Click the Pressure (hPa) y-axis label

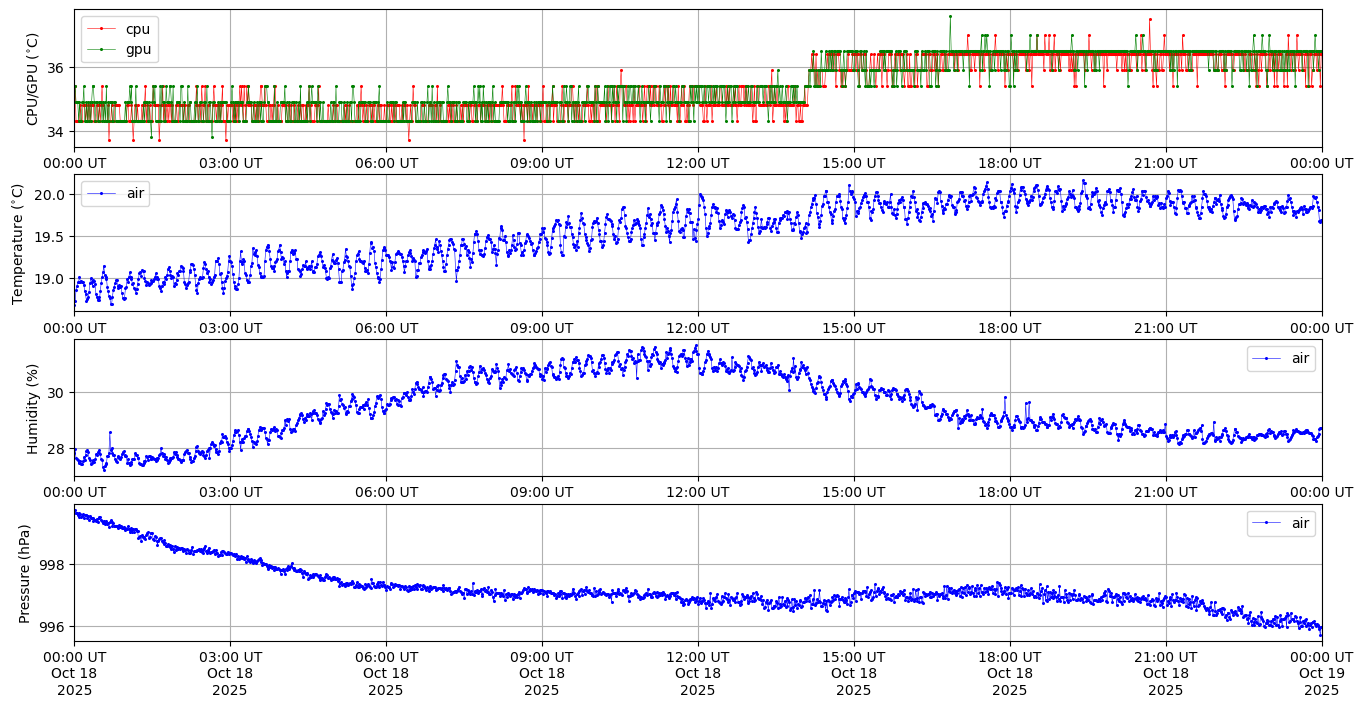click(25, 573)
